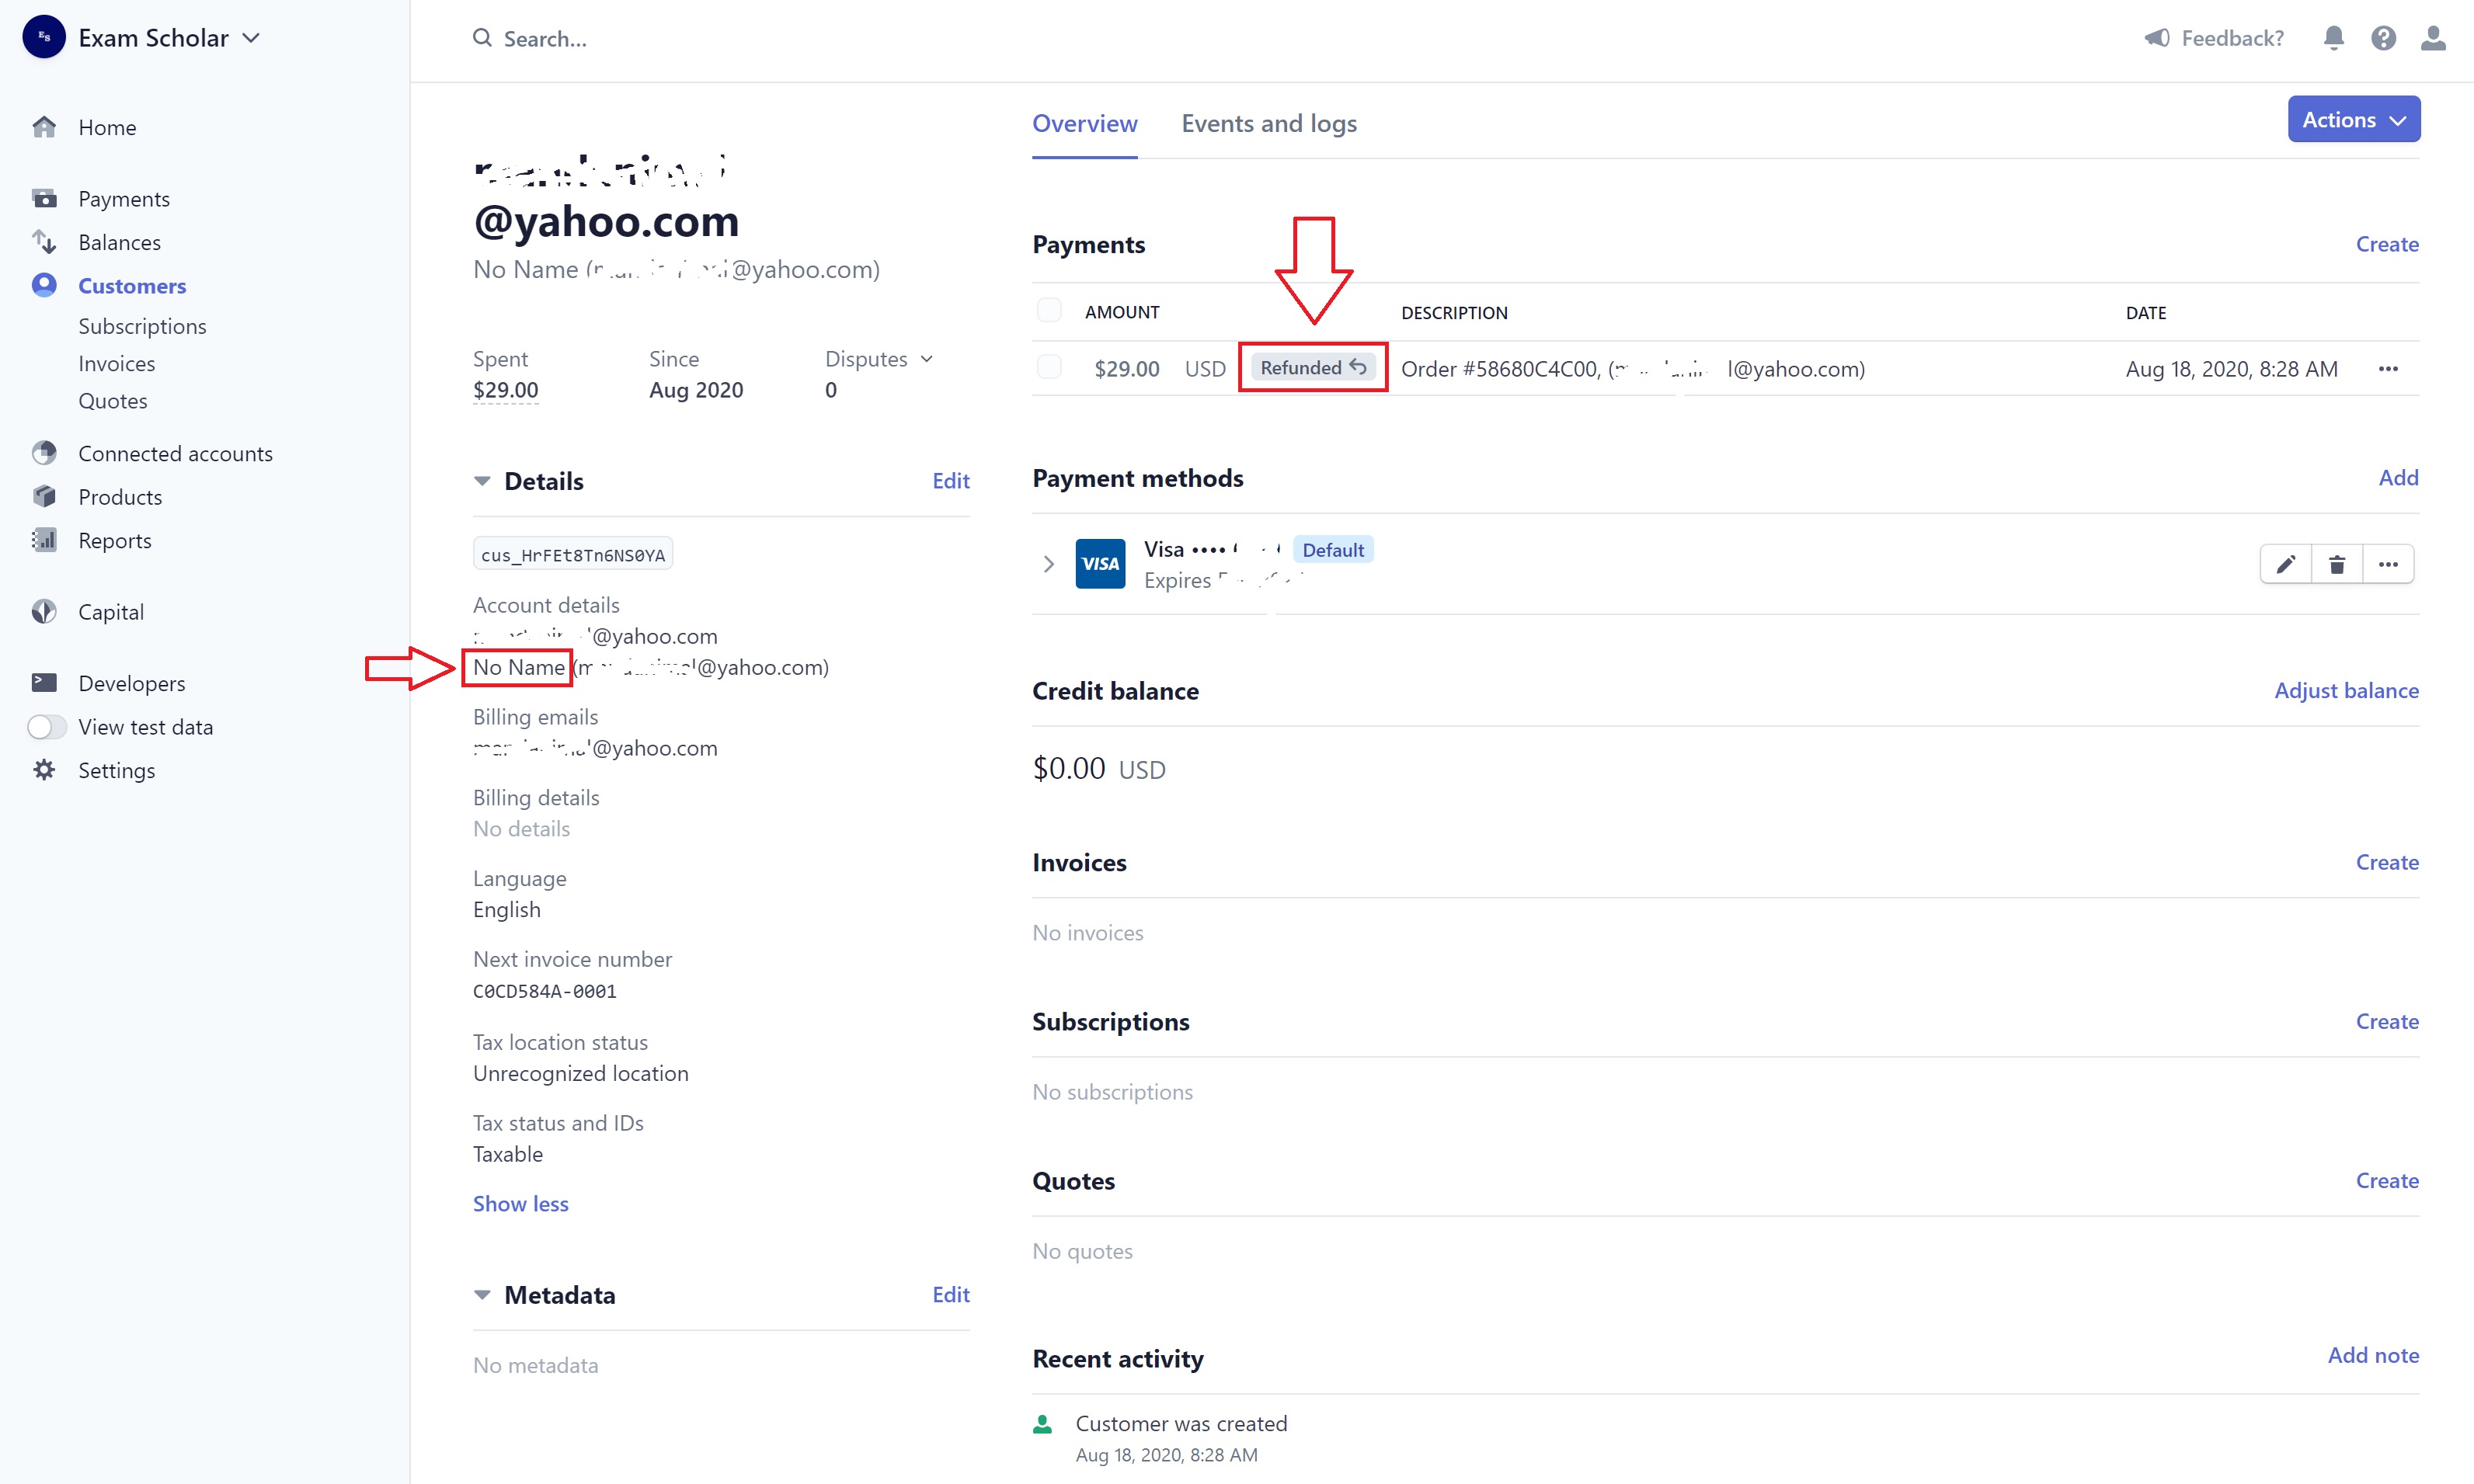Click the Exam Scholar logo
The image size is (2474, 1484).
click(44, 37)
